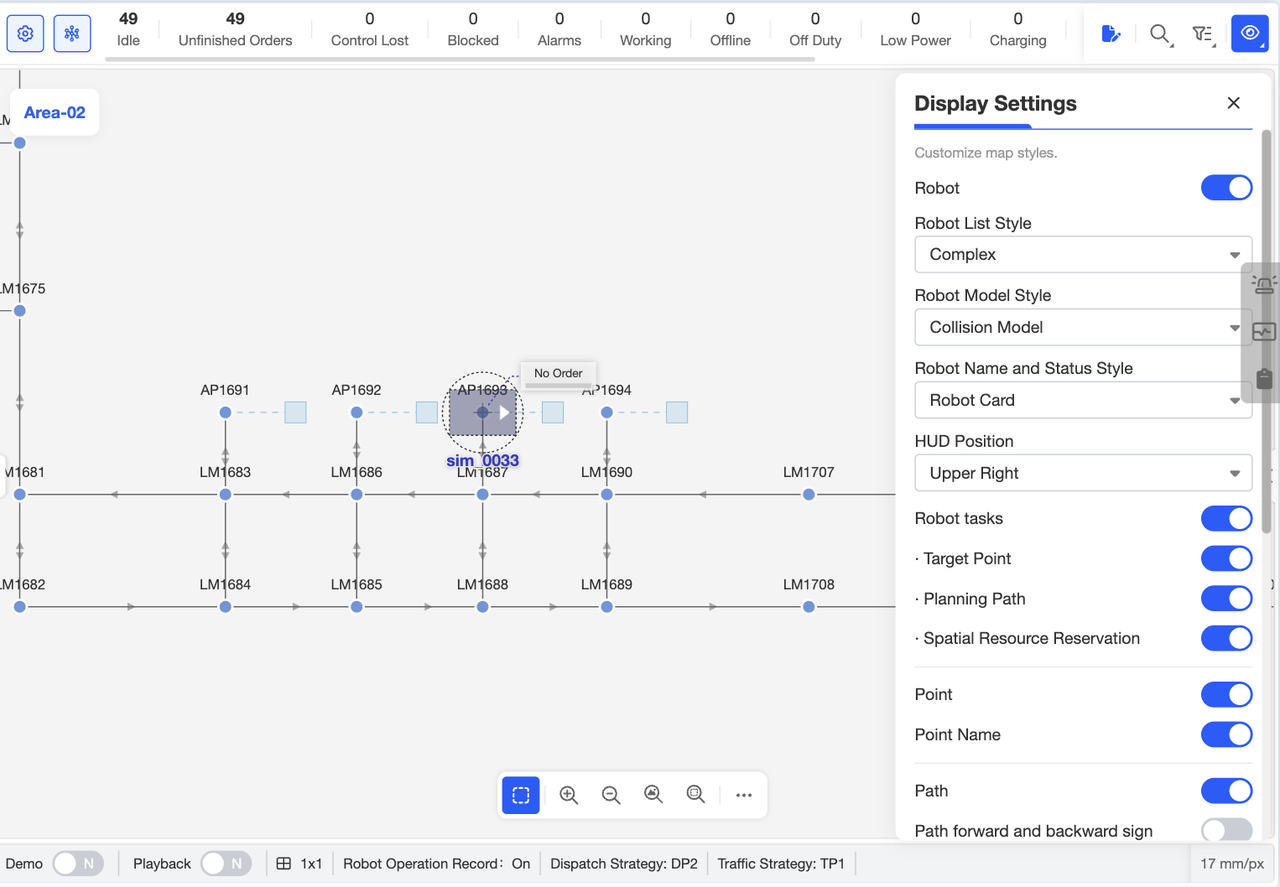Open the Robot List Style dropdown
1280x887 pixels.
coord(1083,254)
